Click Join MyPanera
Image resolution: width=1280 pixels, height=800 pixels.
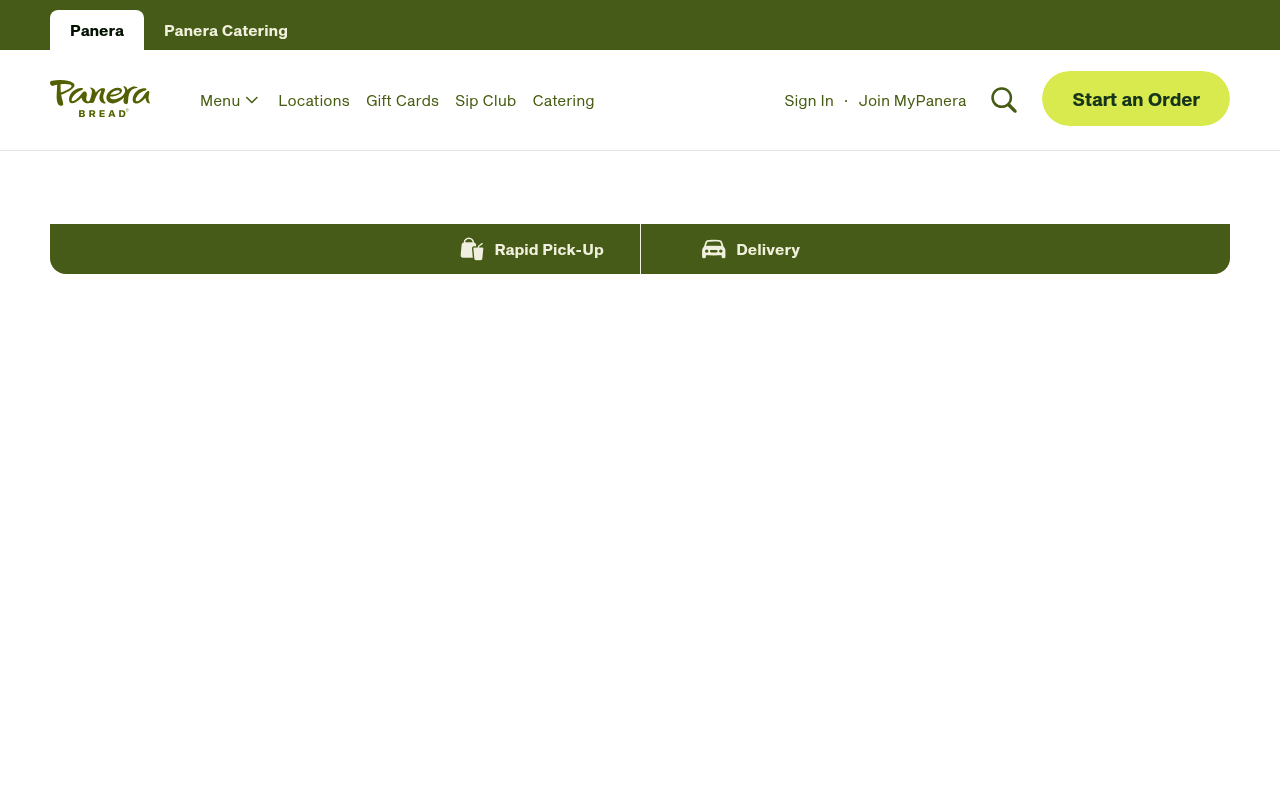912,100
